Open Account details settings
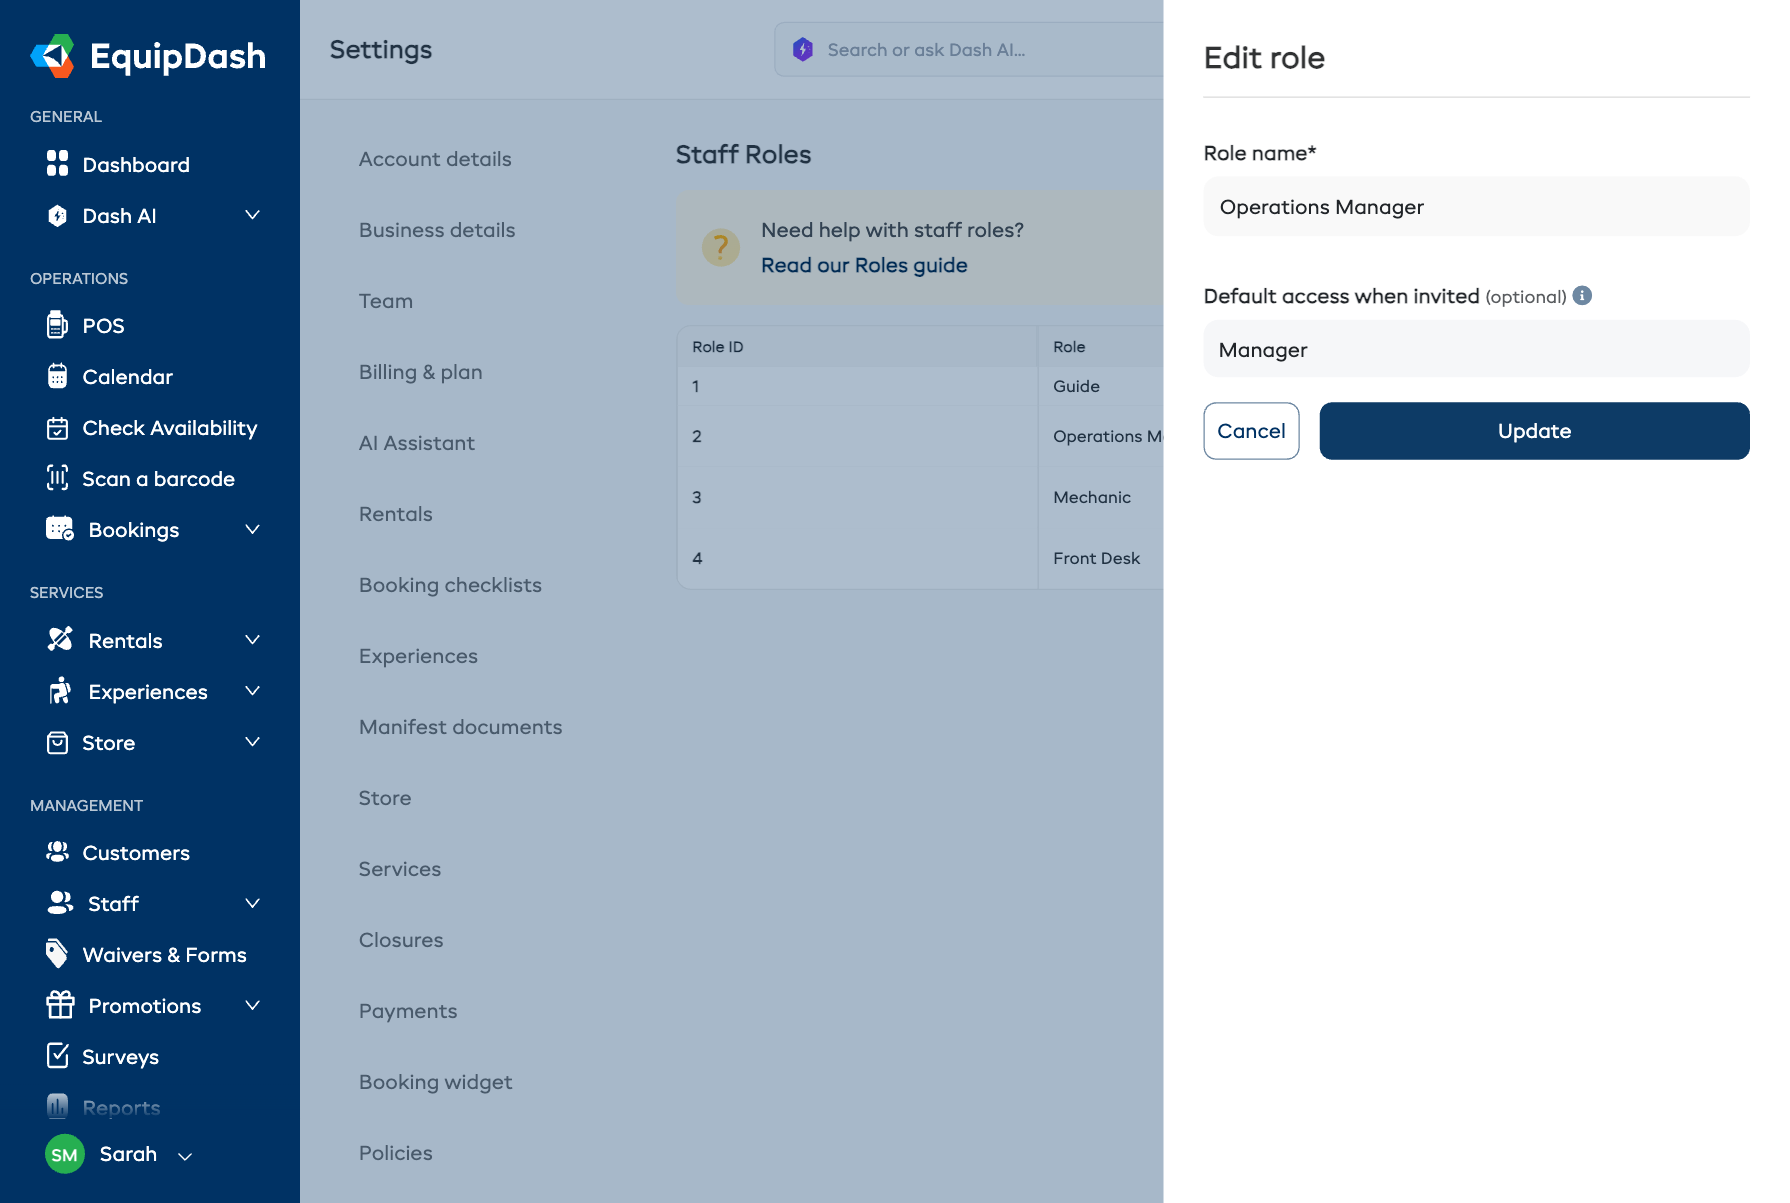Screen dimensions: 1790x1203 (435, 159)
